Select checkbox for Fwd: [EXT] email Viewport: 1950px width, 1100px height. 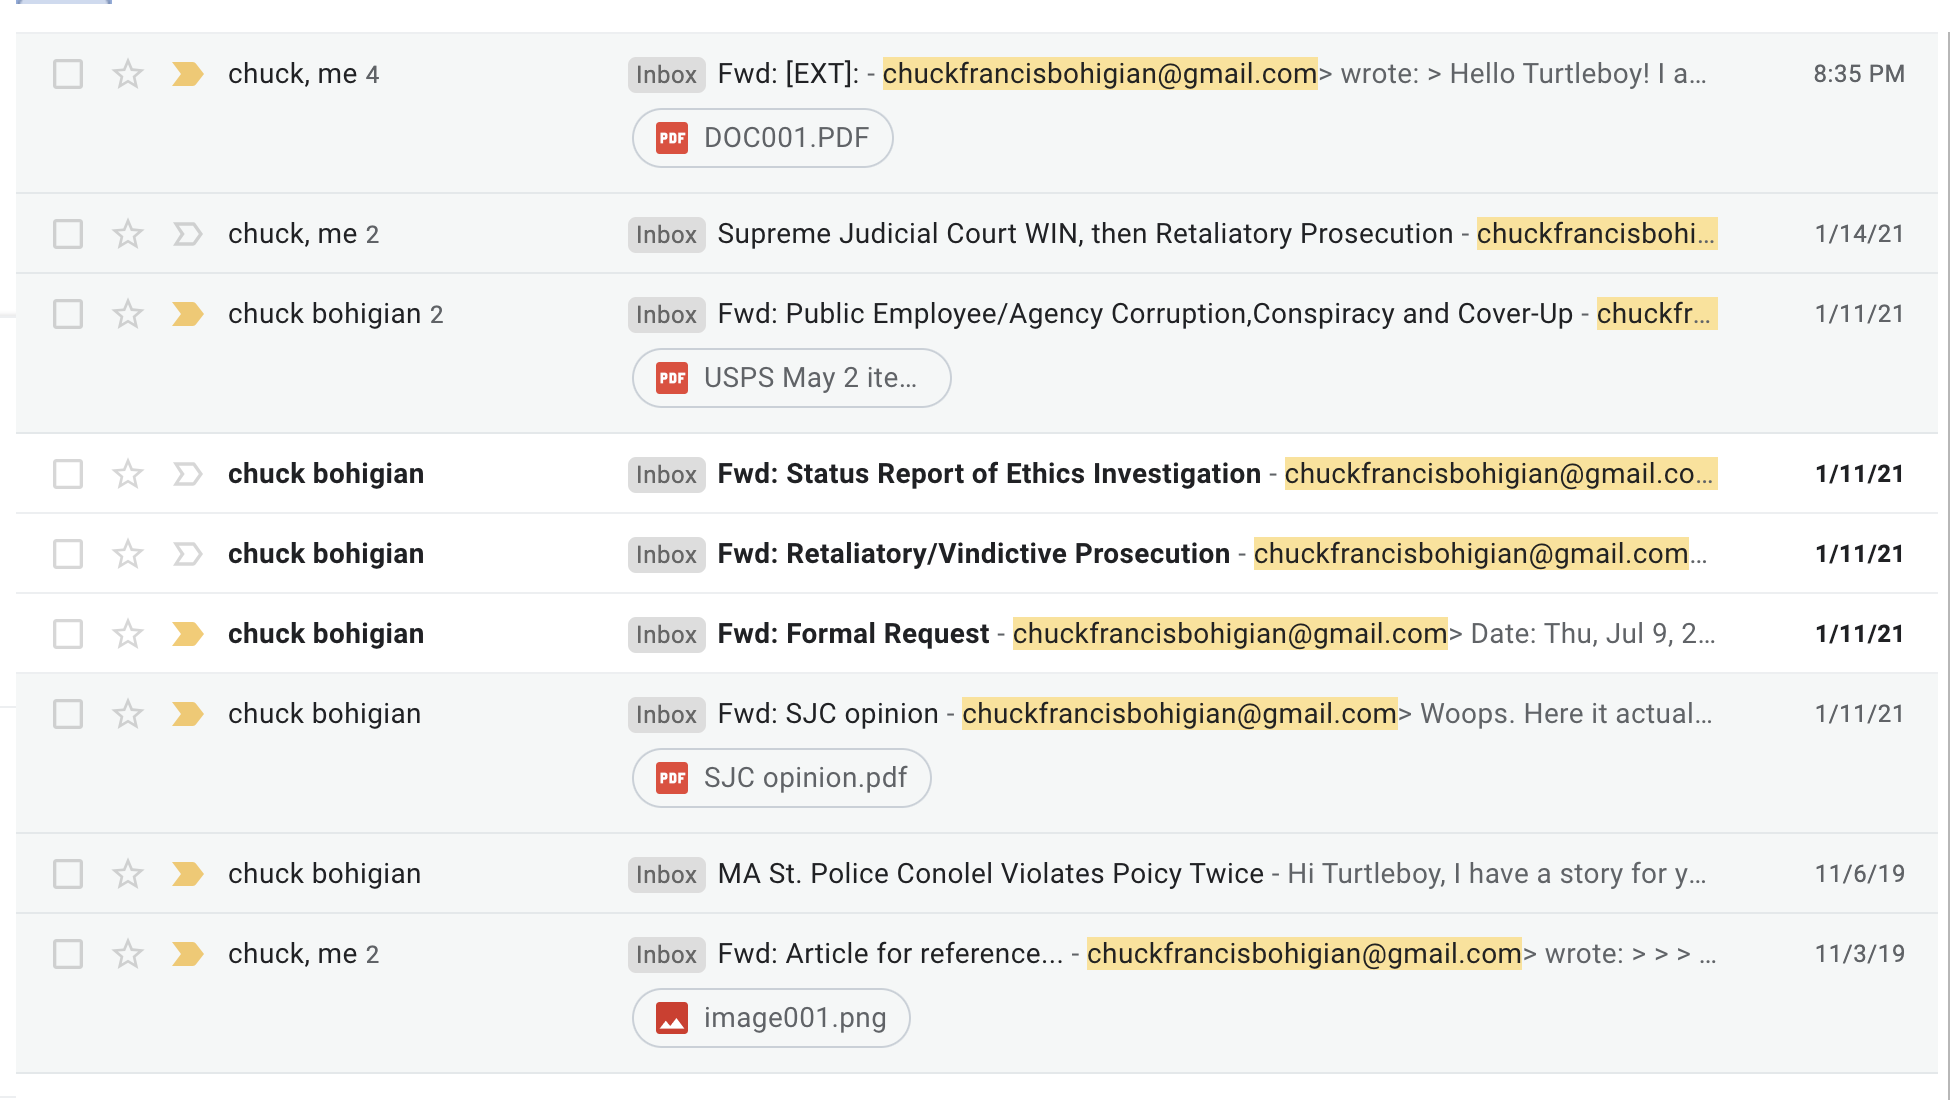(x=68, y=74)
